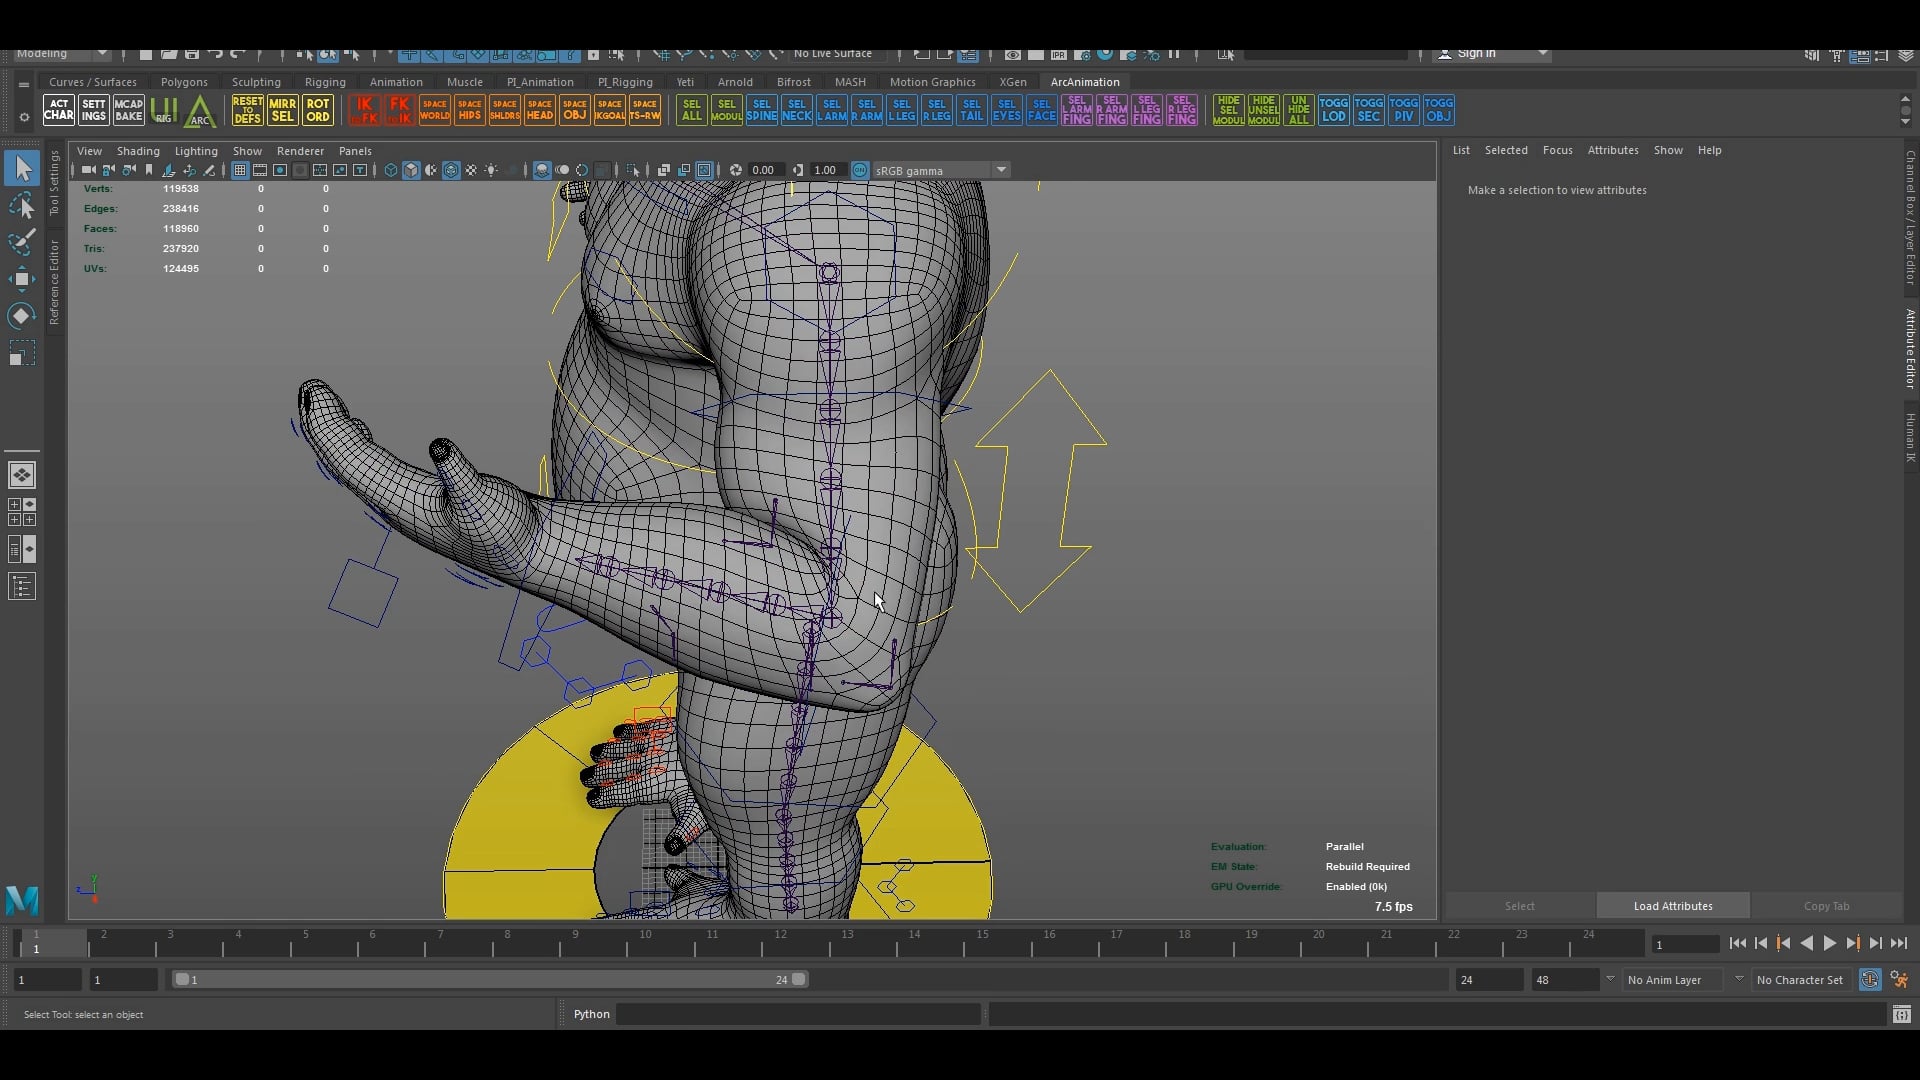
Task: Open the Sign in dropdown
Action: (x=1492, y=53)
